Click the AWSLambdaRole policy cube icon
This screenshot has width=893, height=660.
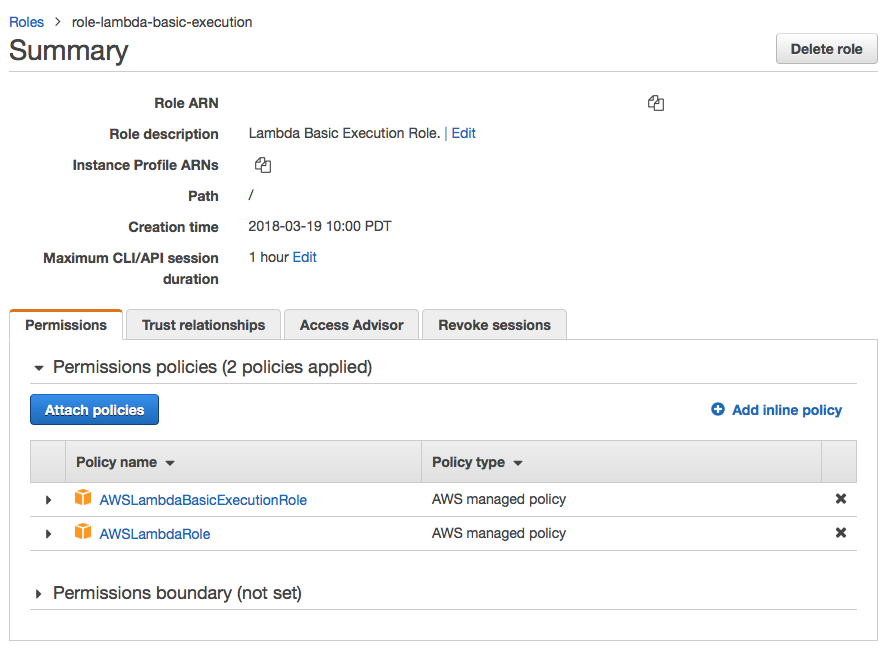click(83, 533)
